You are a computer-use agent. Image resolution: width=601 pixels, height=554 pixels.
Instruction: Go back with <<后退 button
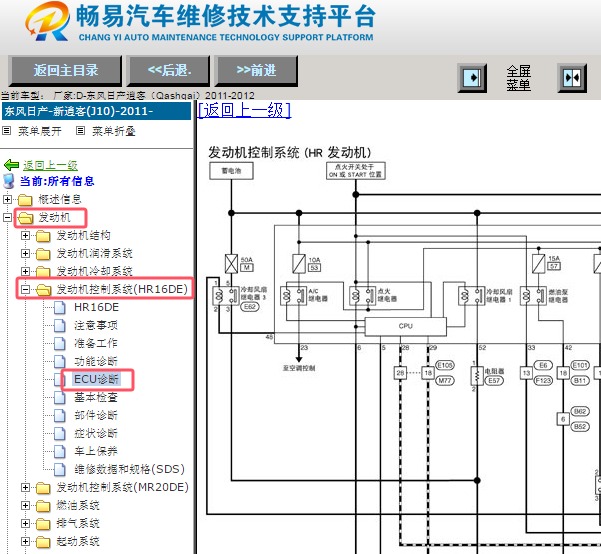[x=169, y=71]
